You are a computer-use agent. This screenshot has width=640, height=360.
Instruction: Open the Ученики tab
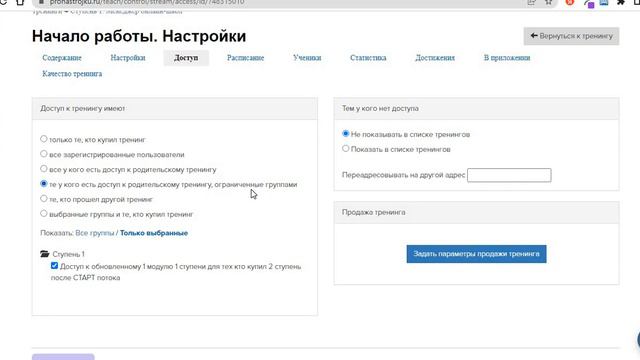(x=307, y=58)
